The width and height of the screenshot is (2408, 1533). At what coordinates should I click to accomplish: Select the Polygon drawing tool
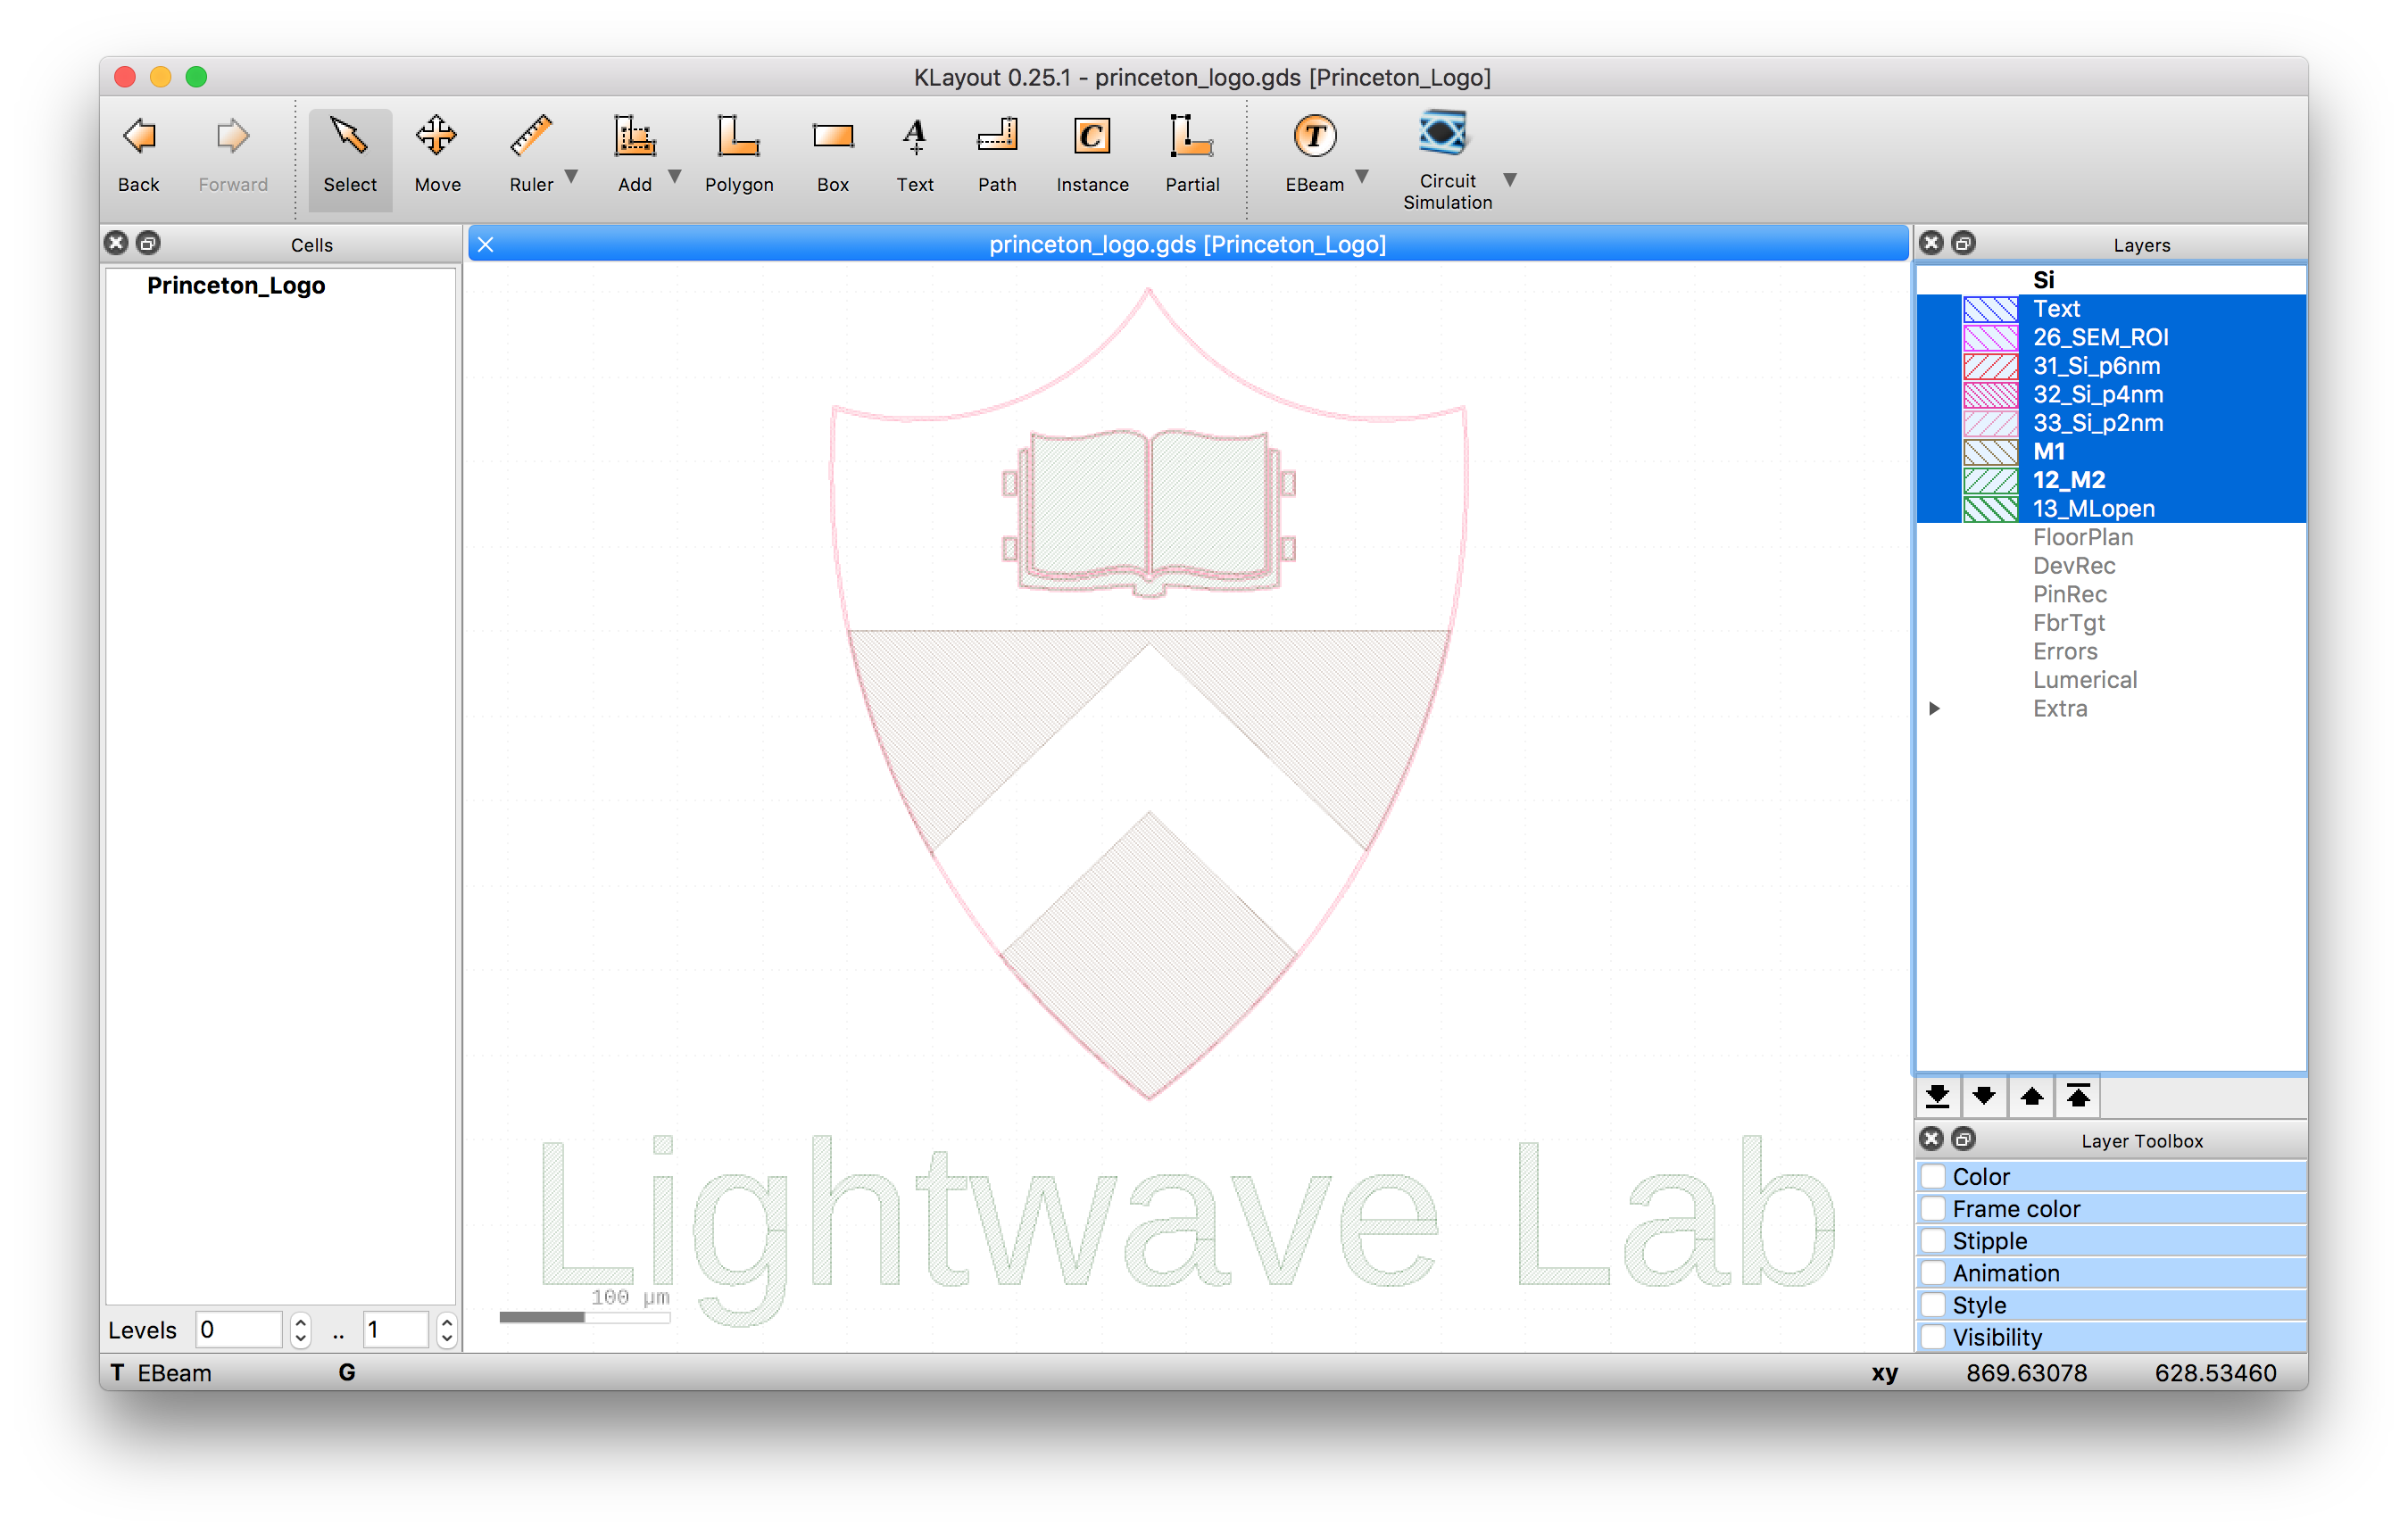point(739,155)
